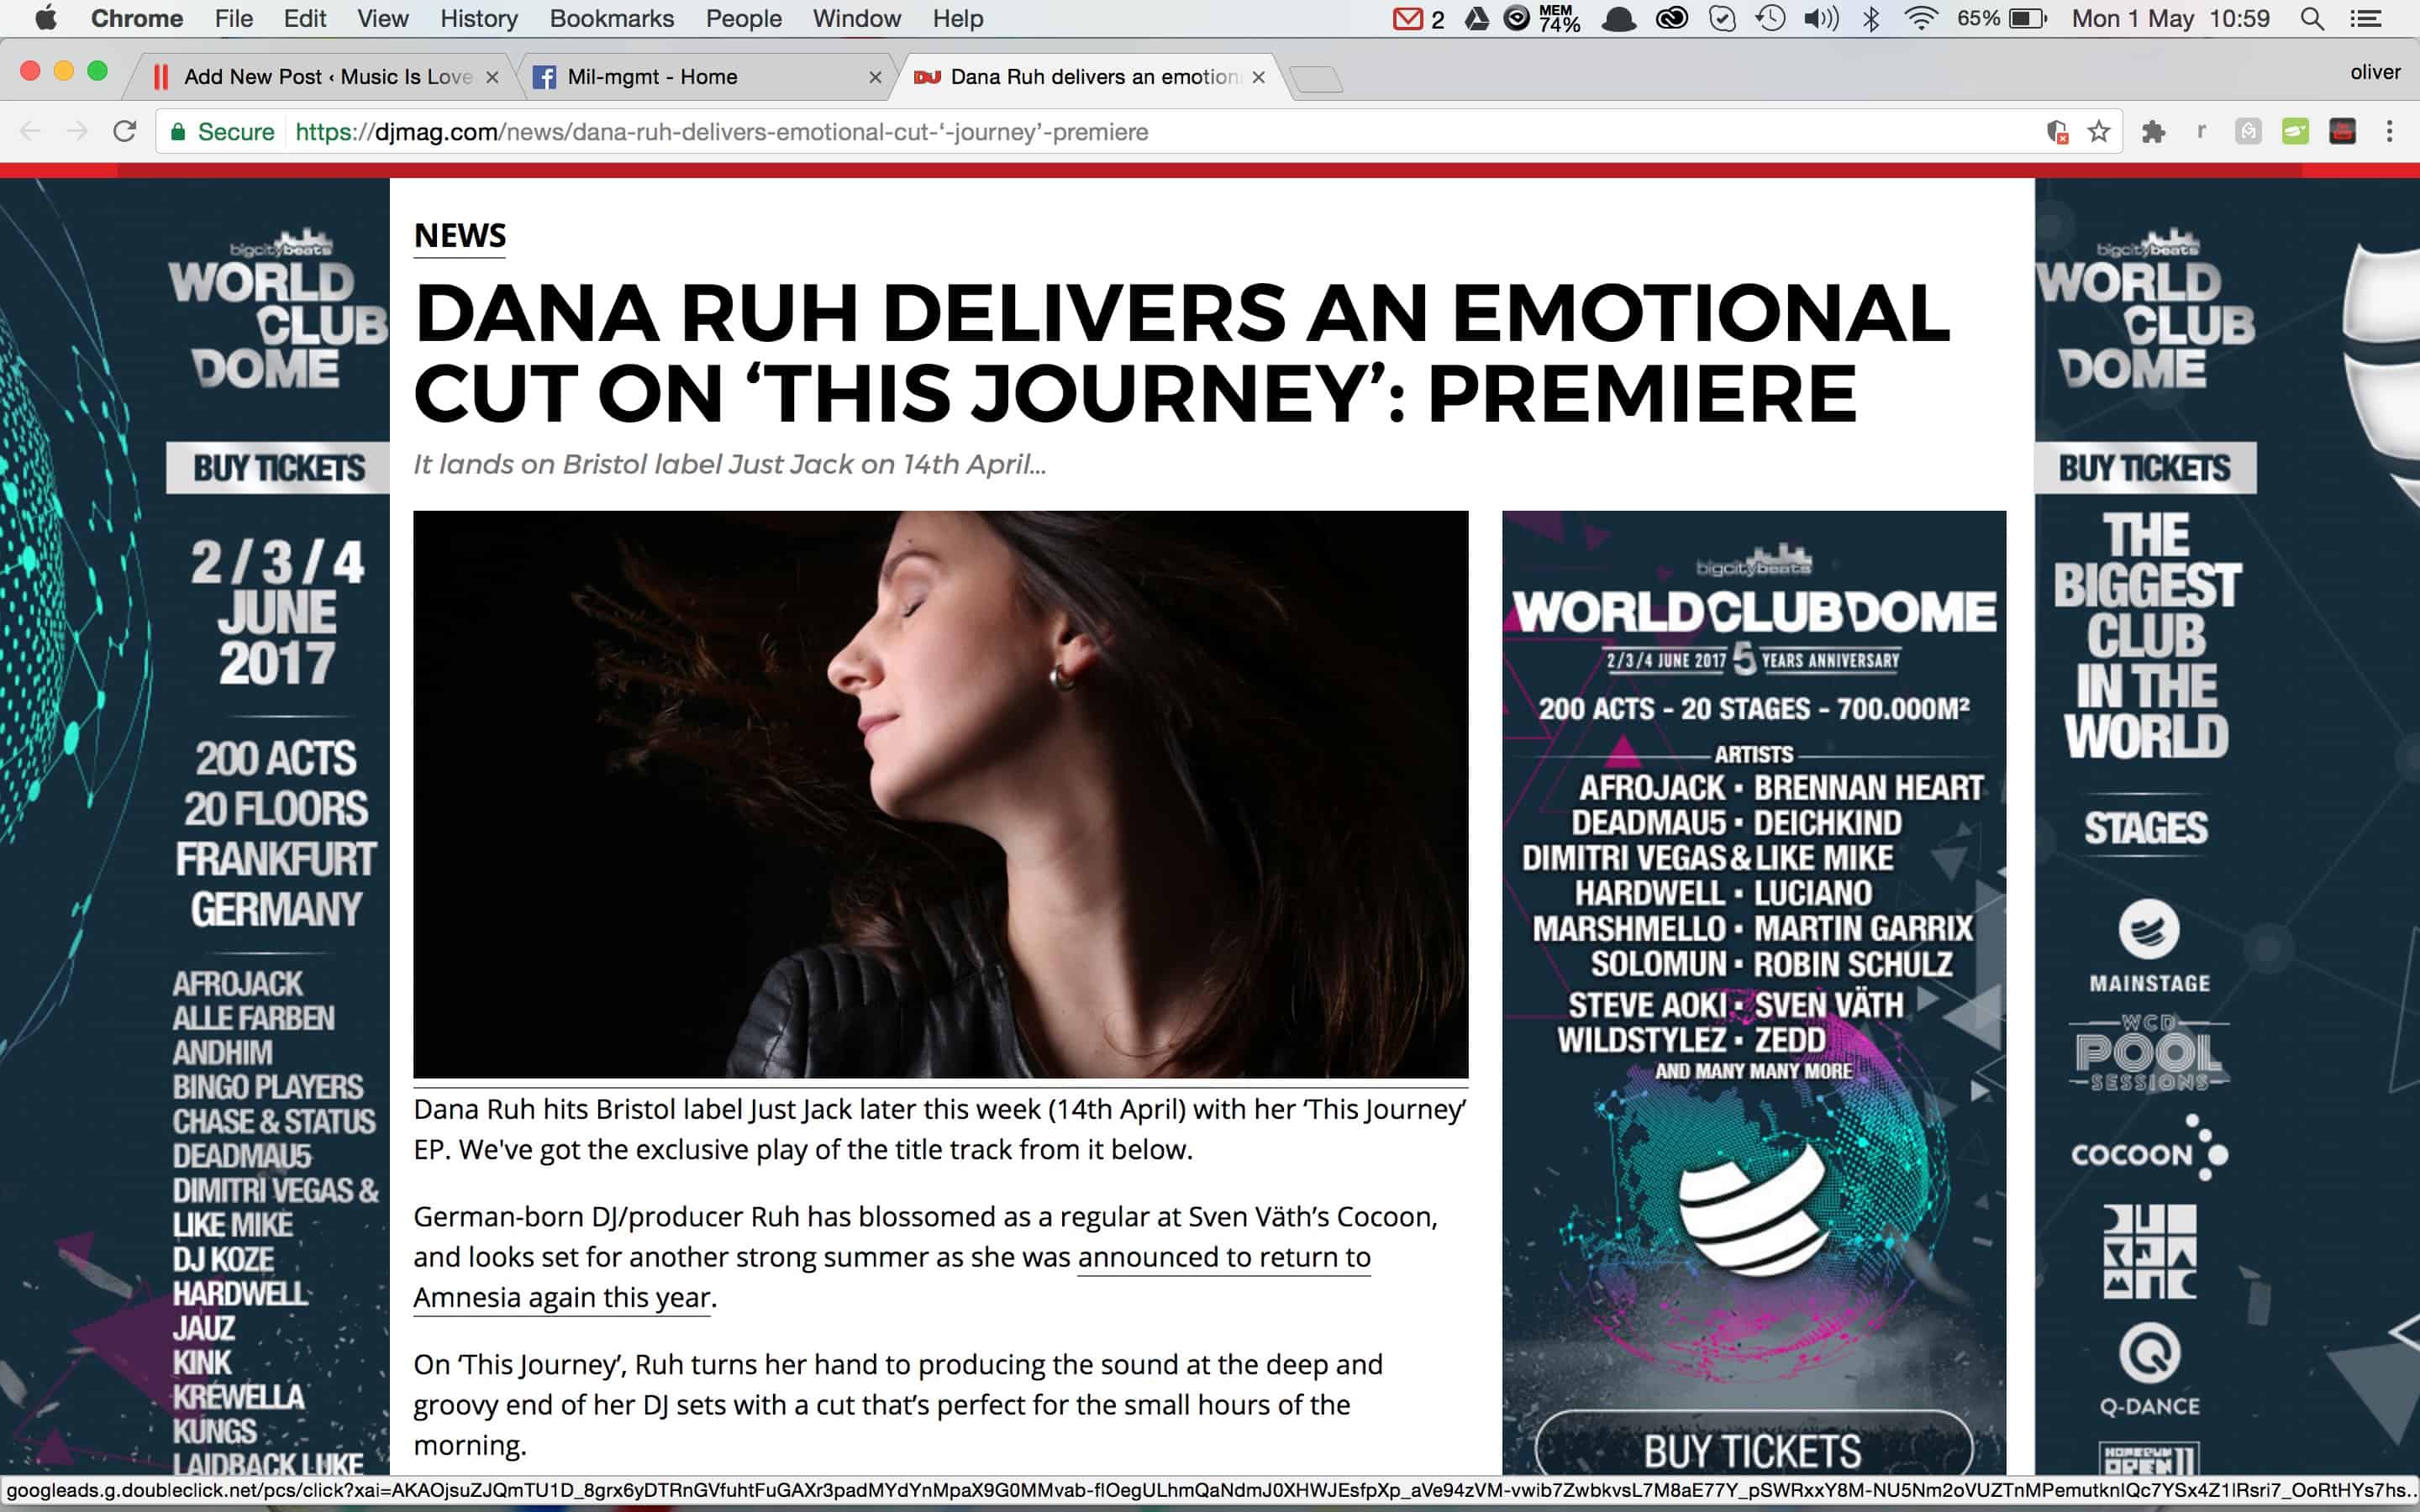The height and width of the screenshot is (1512, 2420).
Task: Click the green Secure padlock icon
Action: click(177, 131)
